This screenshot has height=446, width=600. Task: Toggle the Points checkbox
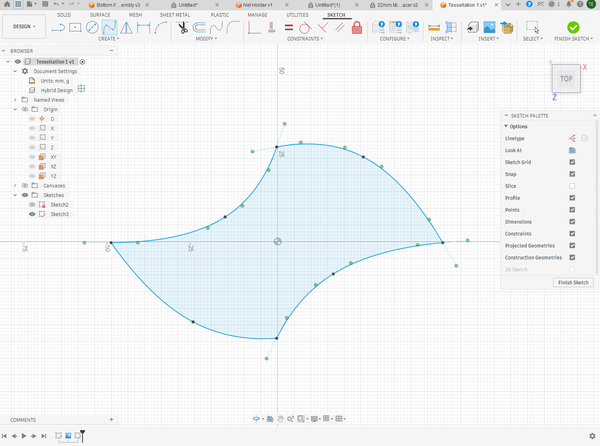(572, 210)
